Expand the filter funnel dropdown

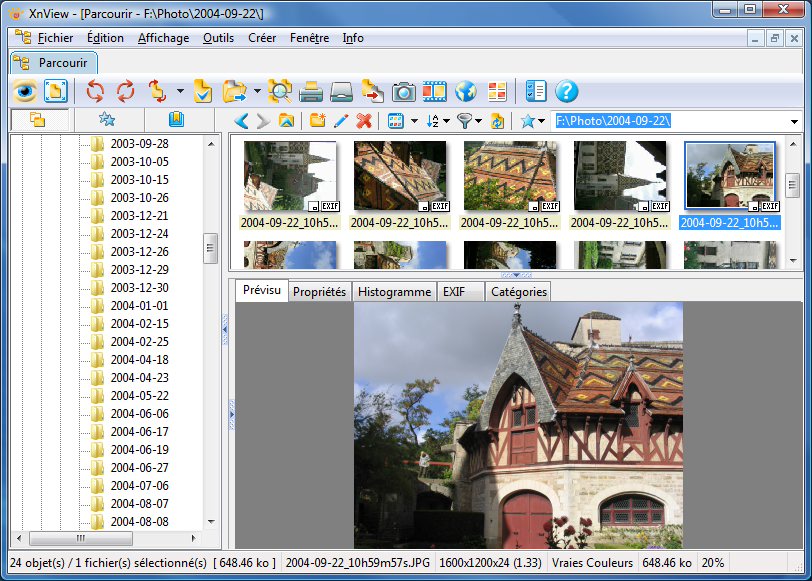click(x=476, y=122)
